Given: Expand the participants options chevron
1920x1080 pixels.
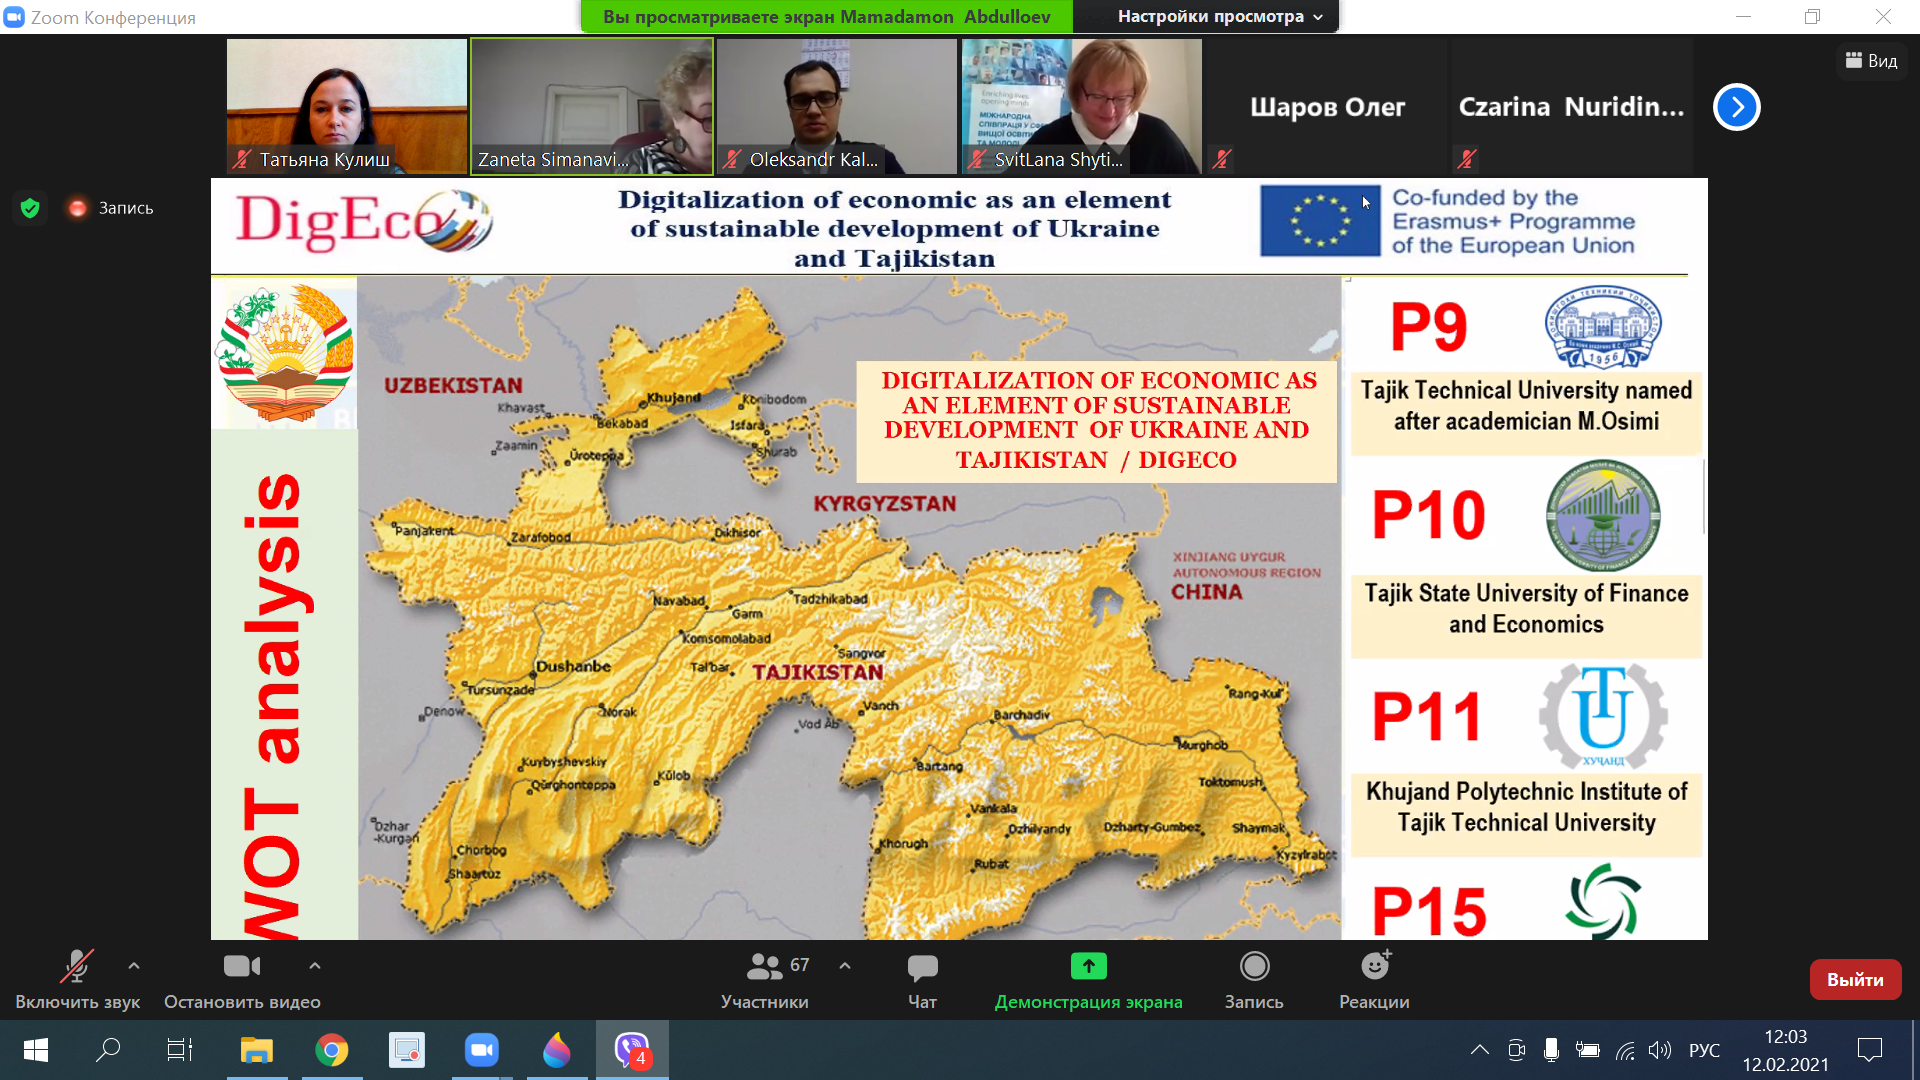Looking at the screenshot, I should click(845, 966).
